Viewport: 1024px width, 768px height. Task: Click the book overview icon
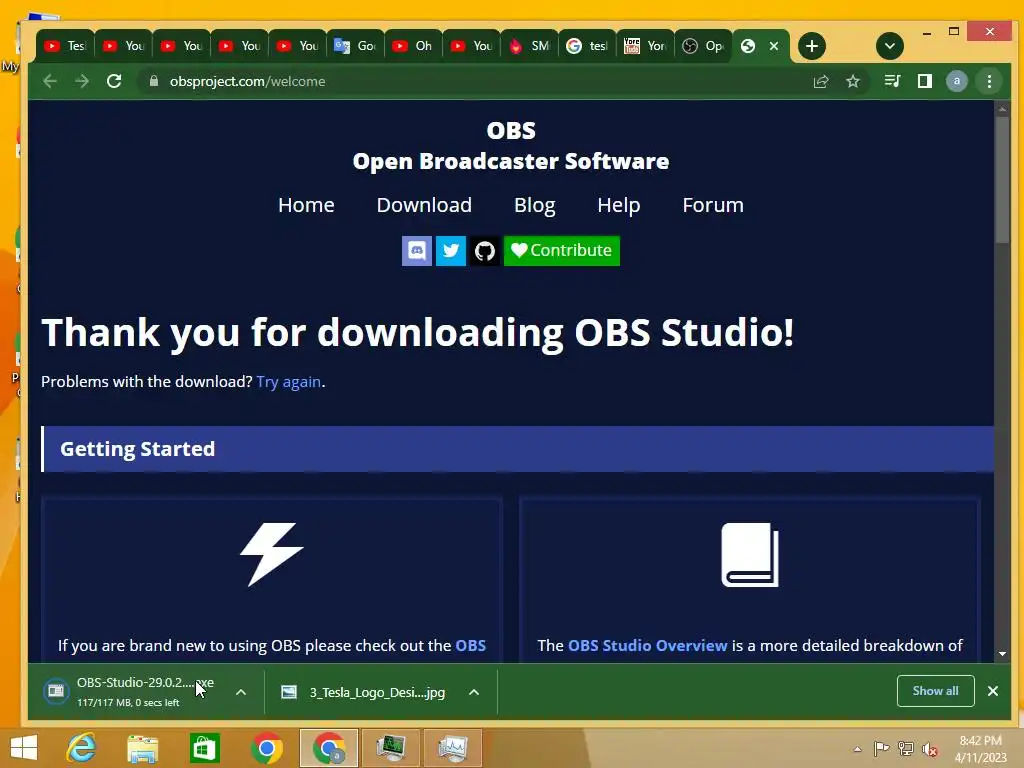point(750,555)
